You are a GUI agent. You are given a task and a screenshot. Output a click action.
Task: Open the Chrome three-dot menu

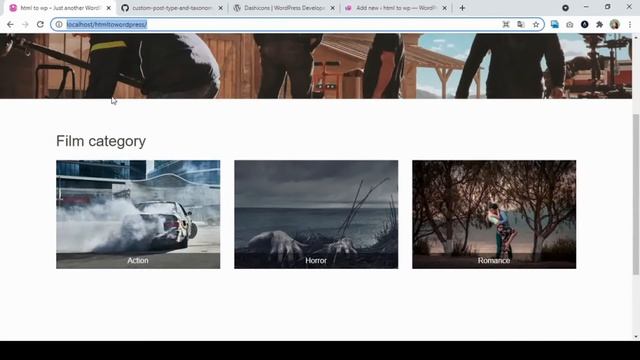point(630,24)
